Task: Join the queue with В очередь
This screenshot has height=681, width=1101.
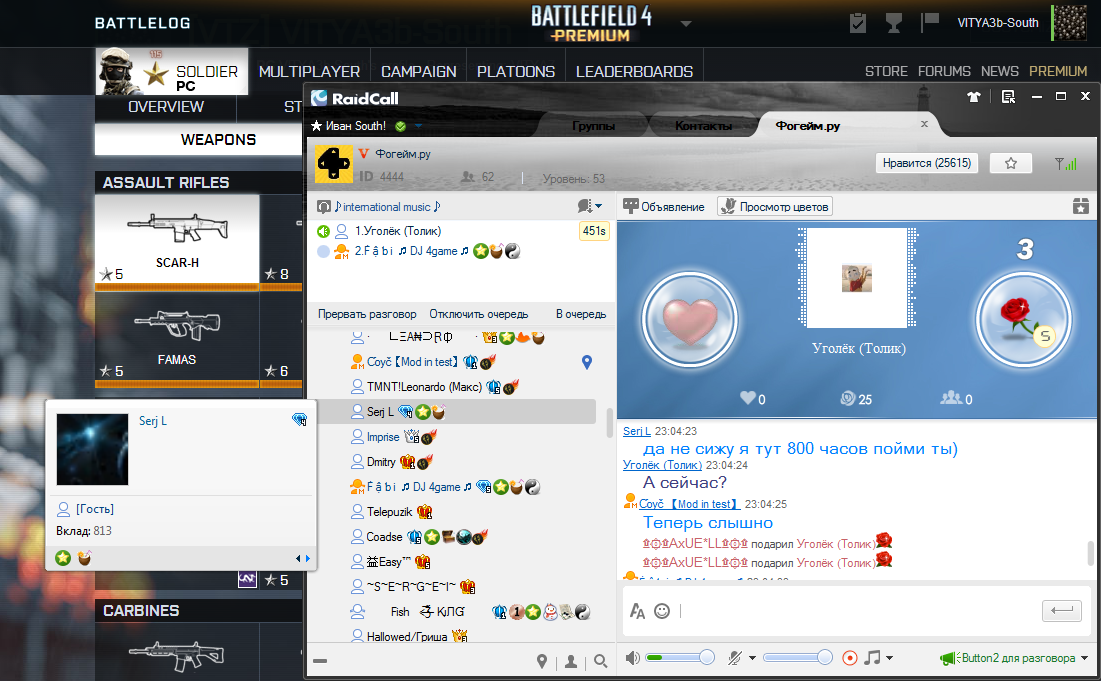Action: (581, 314)
